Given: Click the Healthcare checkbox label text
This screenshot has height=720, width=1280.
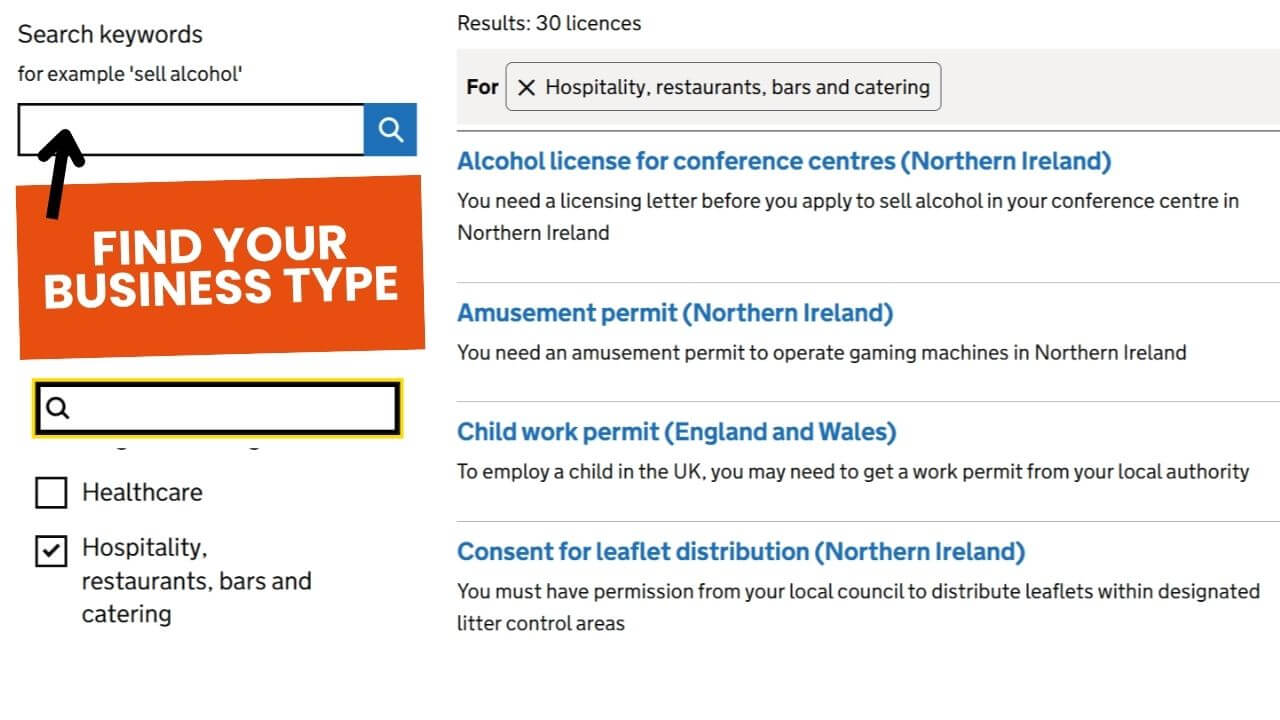Looking at the screenshot, I should click(142, 492).
